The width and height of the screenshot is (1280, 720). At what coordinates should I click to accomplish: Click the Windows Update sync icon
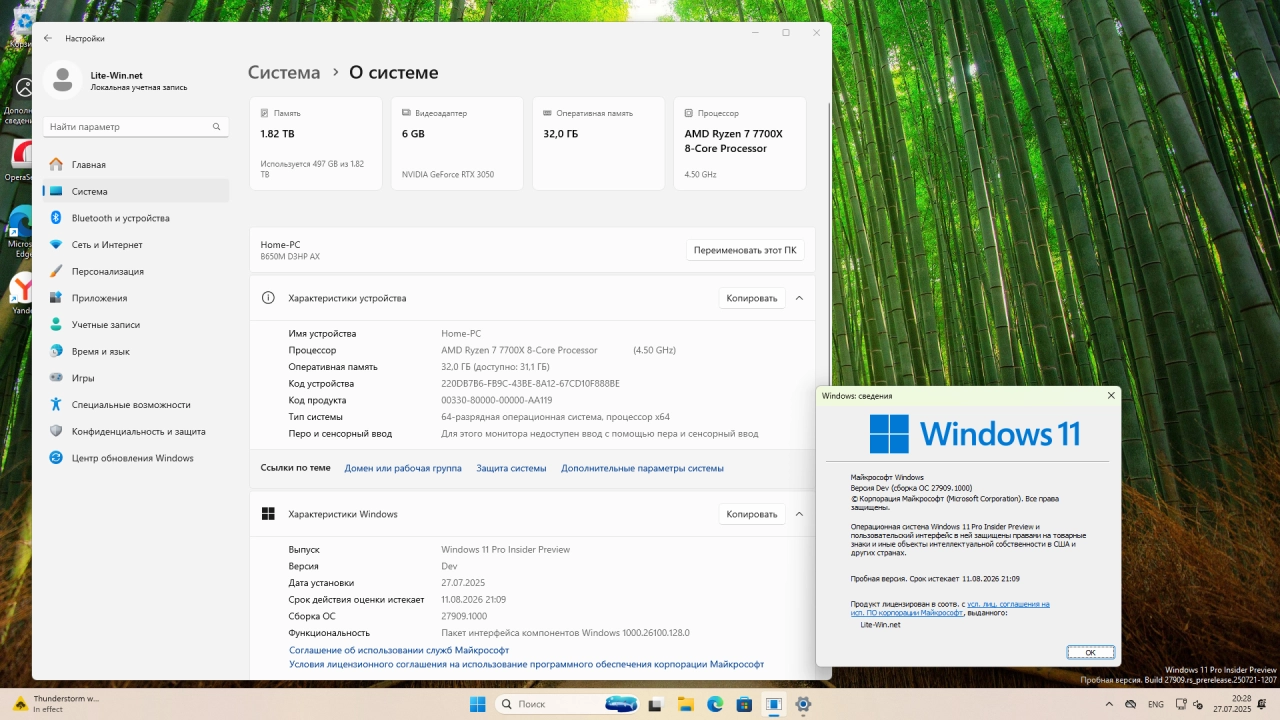click(56, 458)
